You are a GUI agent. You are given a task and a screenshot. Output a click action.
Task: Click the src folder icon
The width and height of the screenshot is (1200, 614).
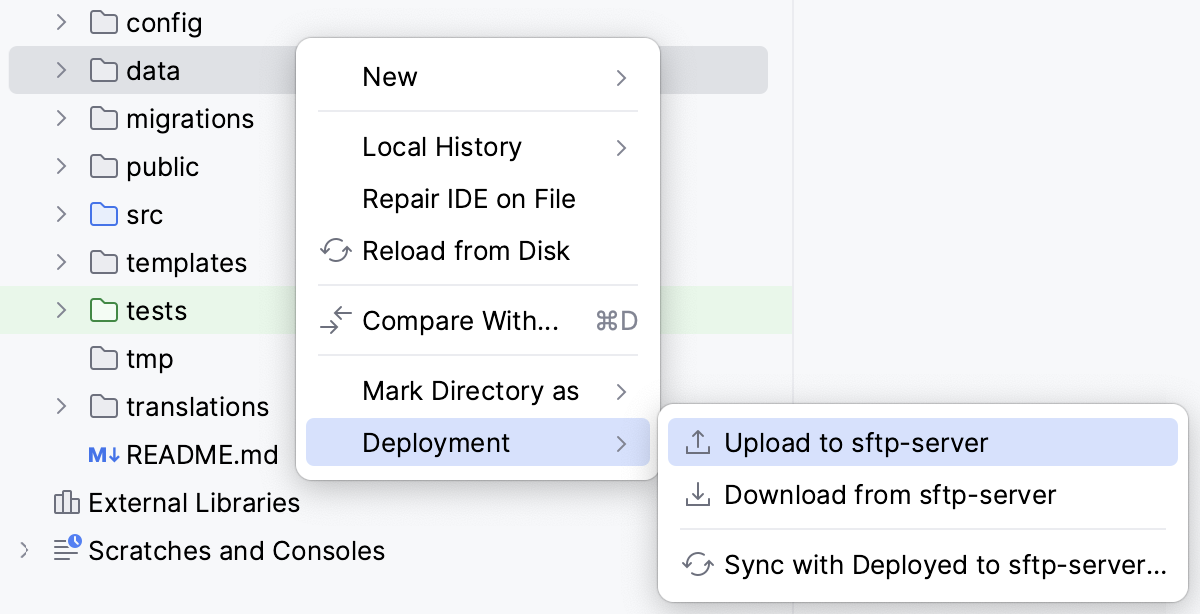coord(103,214)
